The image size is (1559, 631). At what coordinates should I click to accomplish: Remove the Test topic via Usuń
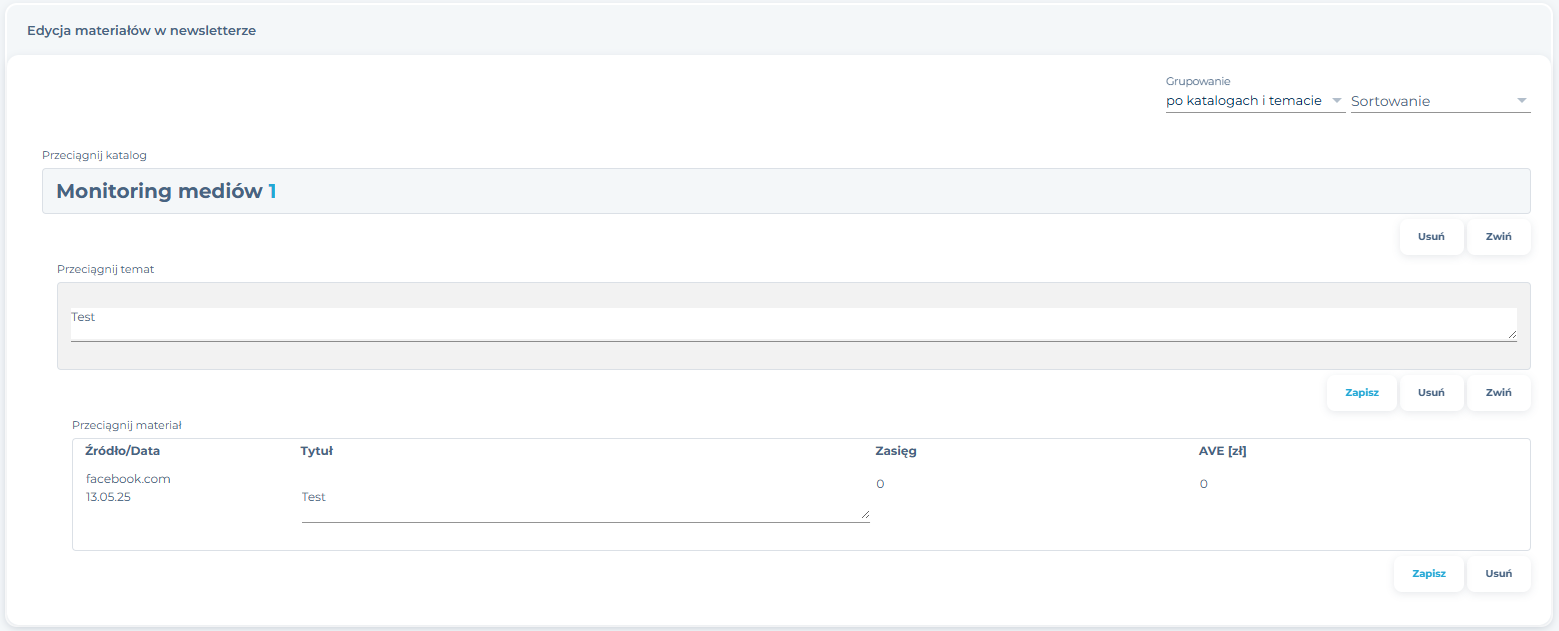coord(1431,393)
